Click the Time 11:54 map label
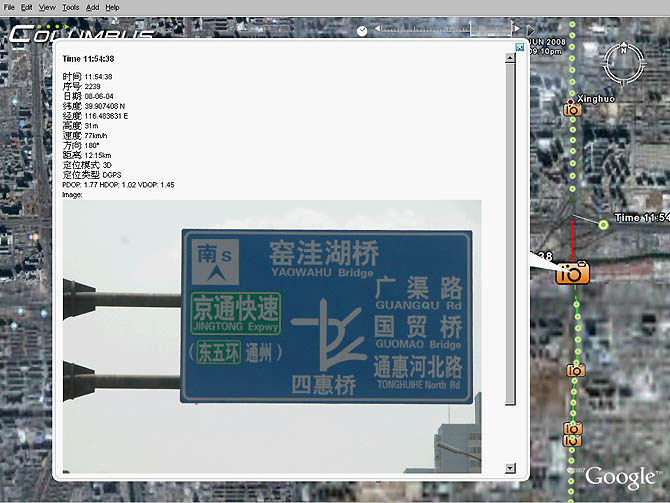The width and height of the screenshot is (670, 503). [642, 218]
